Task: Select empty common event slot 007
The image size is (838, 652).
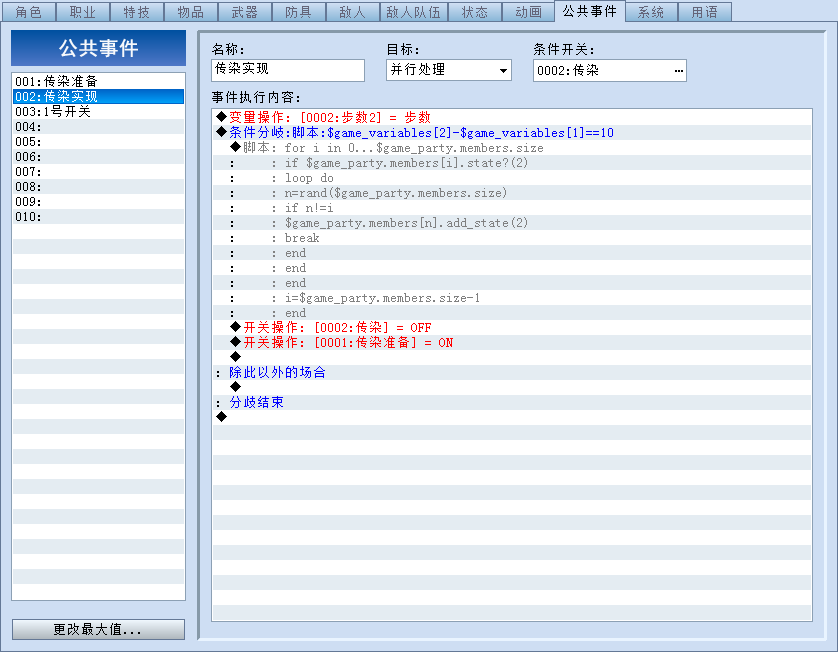Action: click(x=98, y=171)
